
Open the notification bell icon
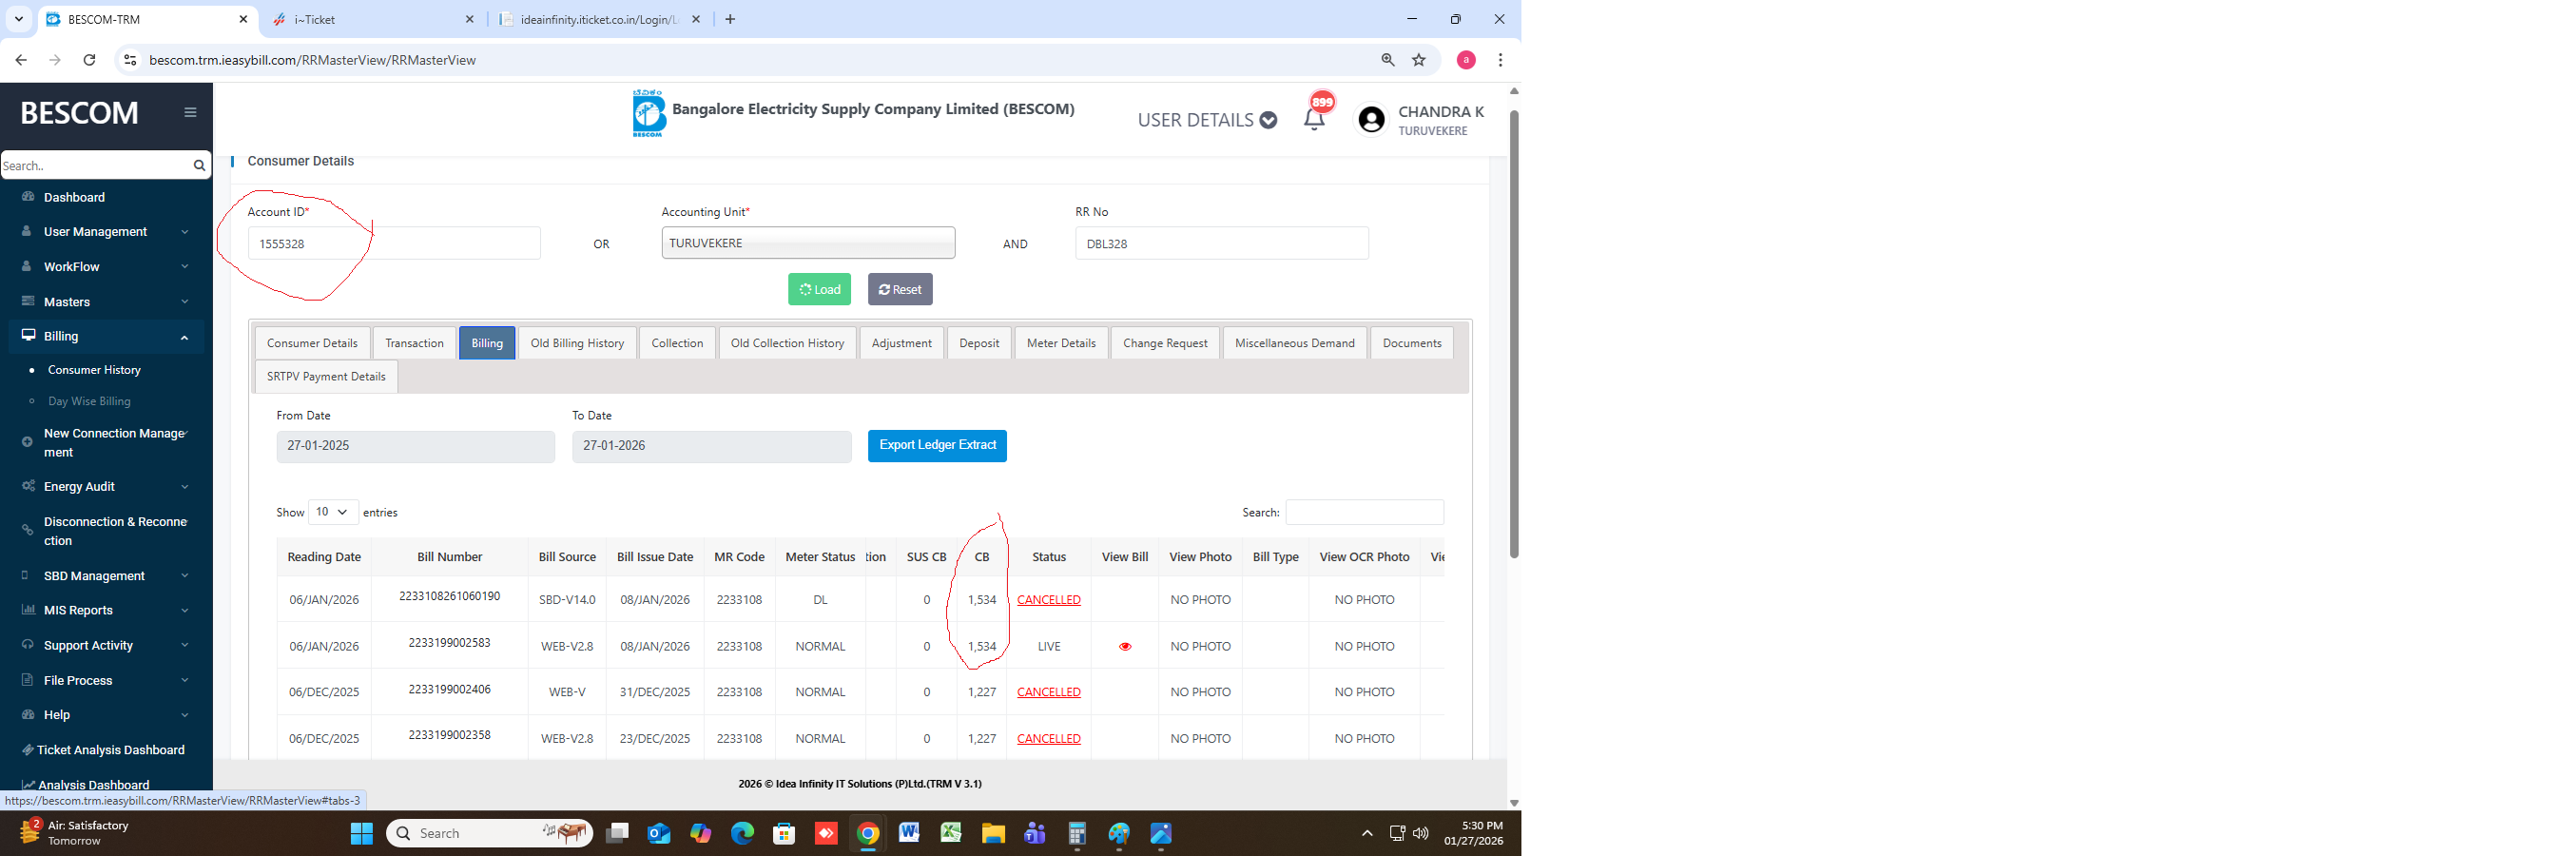[1314, 120]
